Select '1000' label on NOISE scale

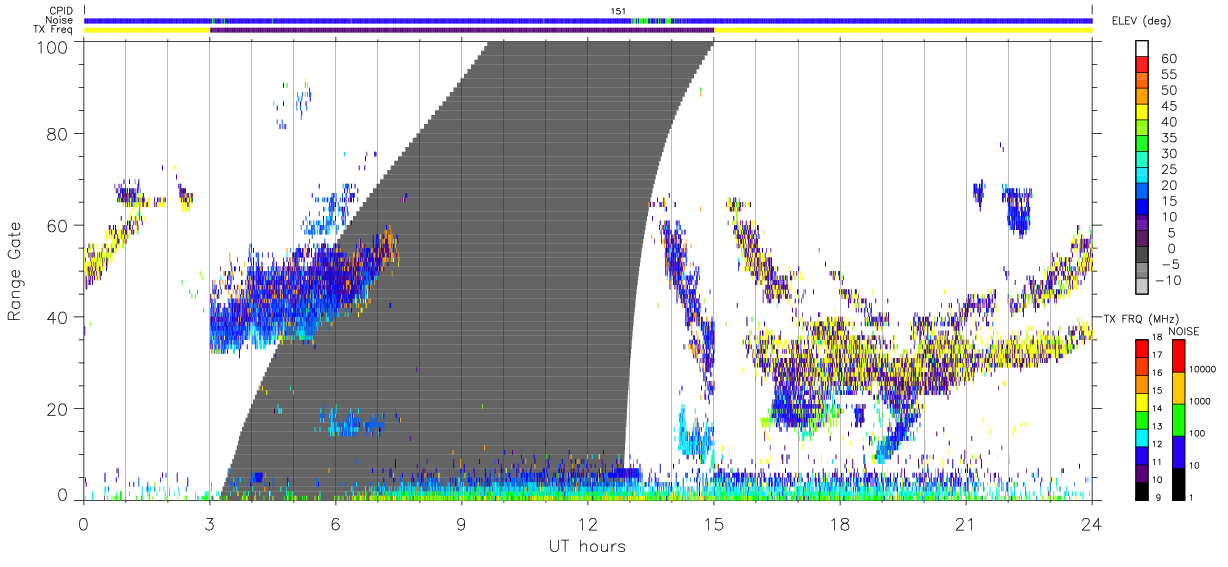(x=1201, y=401)
